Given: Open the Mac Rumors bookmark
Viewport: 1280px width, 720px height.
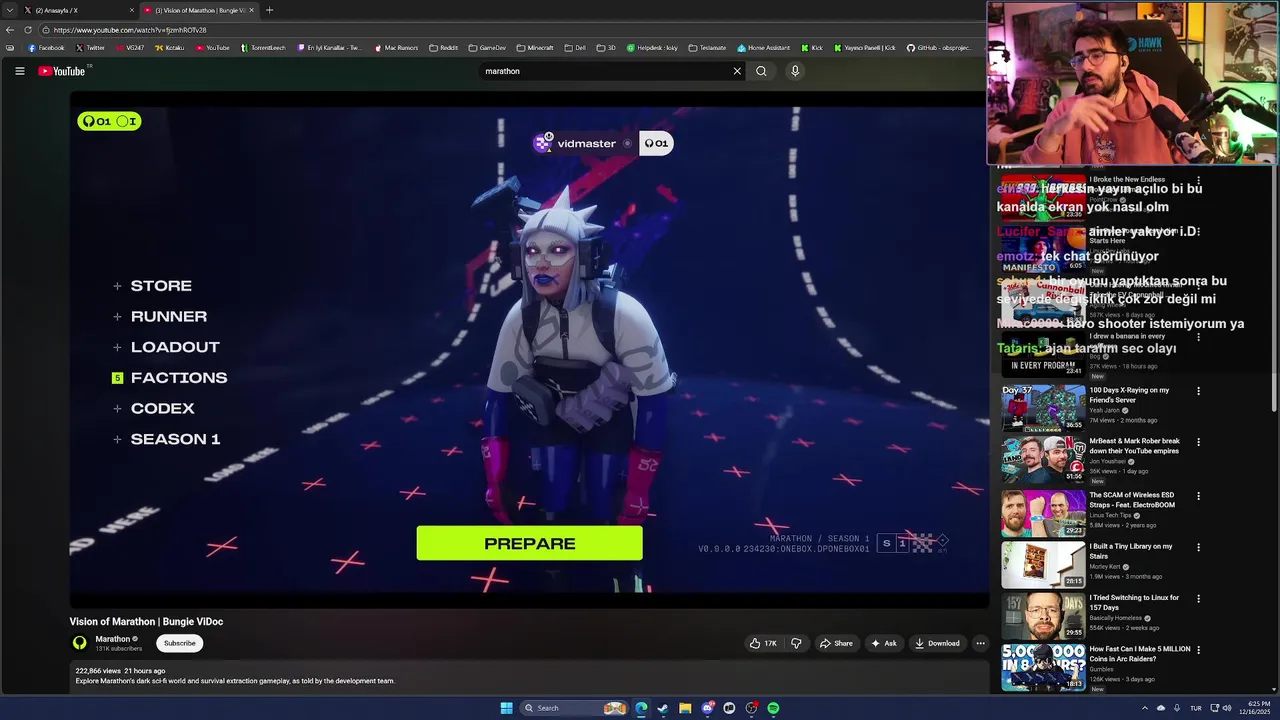Looking at the screenshot, I should [x=396, y=48].
